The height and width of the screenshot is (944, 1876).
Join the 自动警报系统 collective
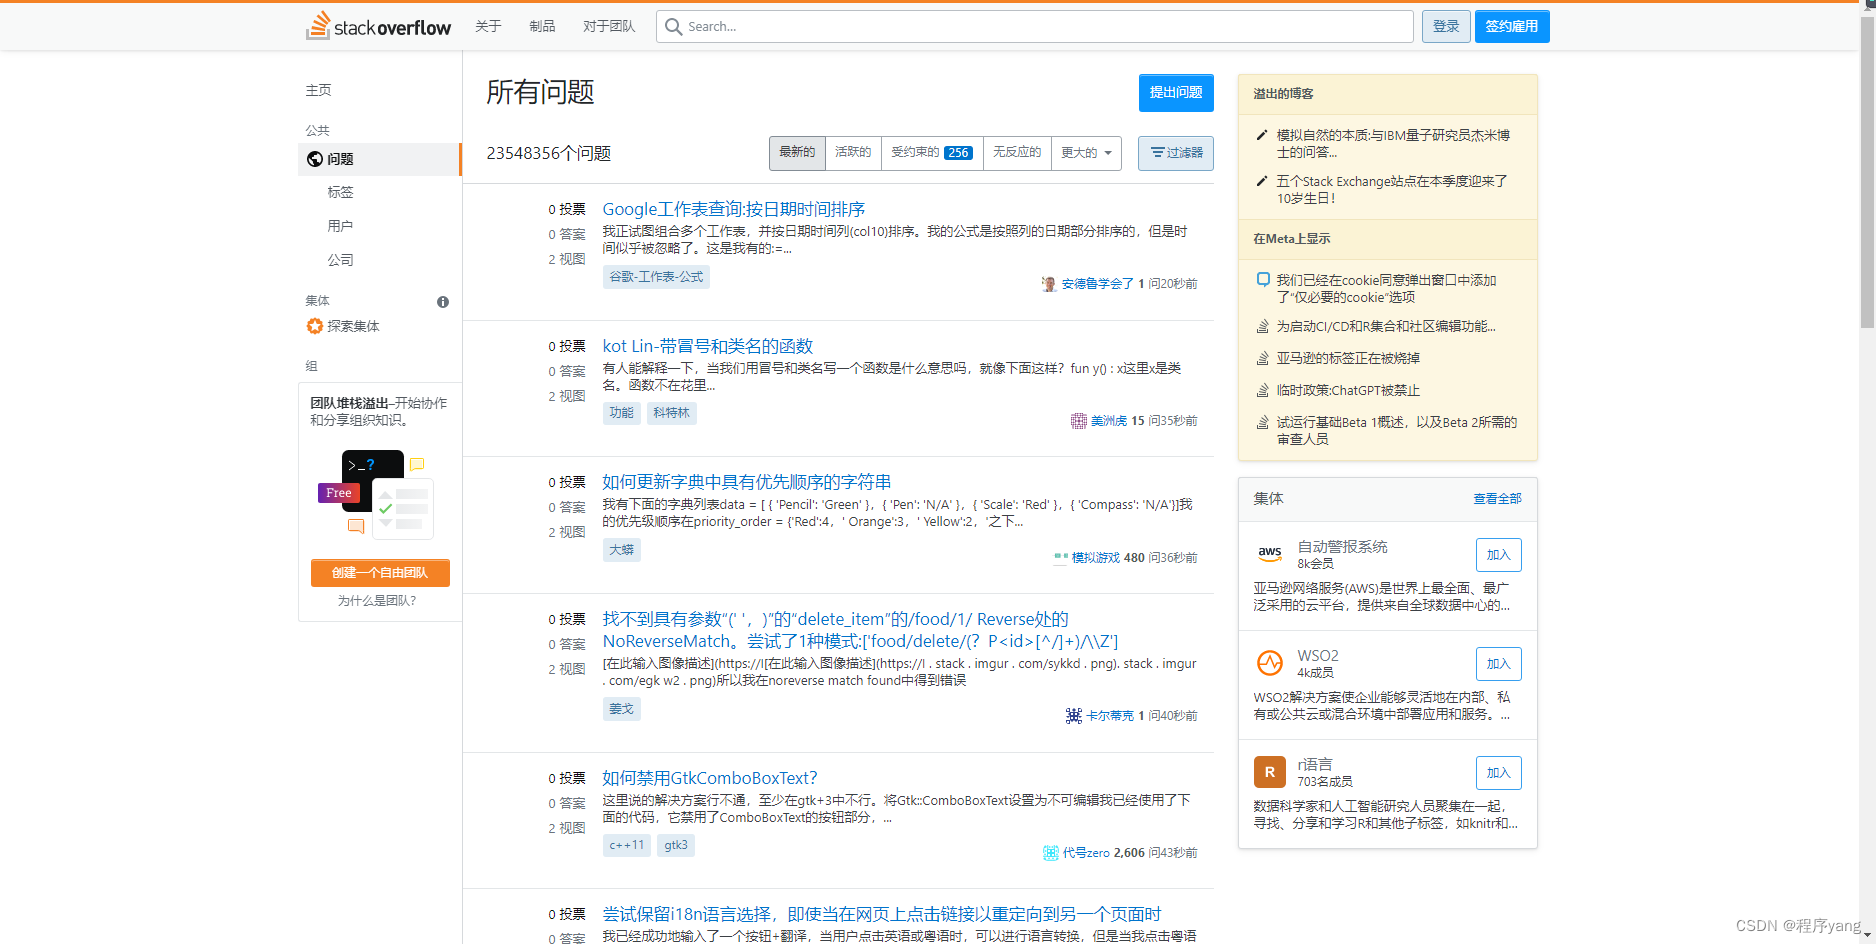point(1498,555)
